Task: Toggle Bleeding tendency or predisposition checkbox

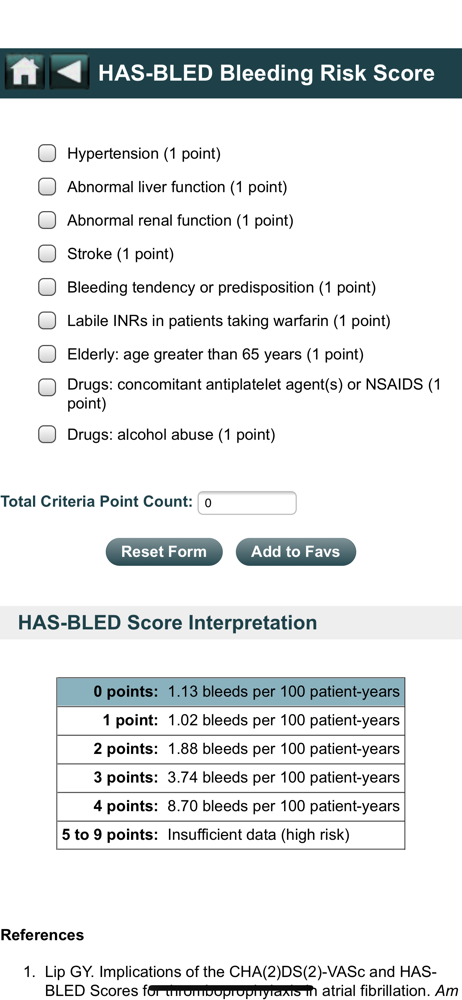Action: 47,288
